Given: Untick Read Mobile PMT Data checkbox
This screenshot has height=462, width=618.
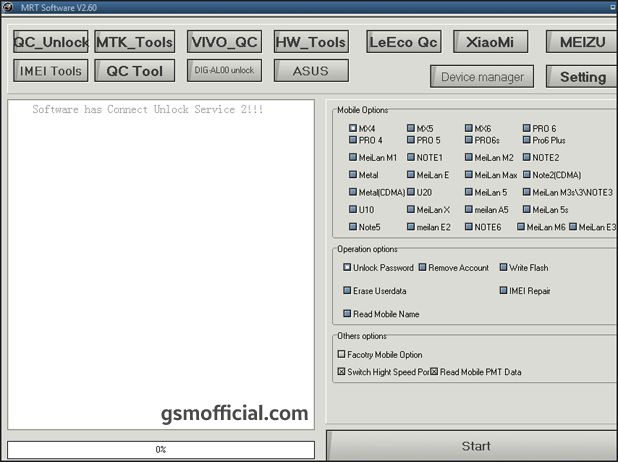Looking at the screenshot, I should (434, 371).
